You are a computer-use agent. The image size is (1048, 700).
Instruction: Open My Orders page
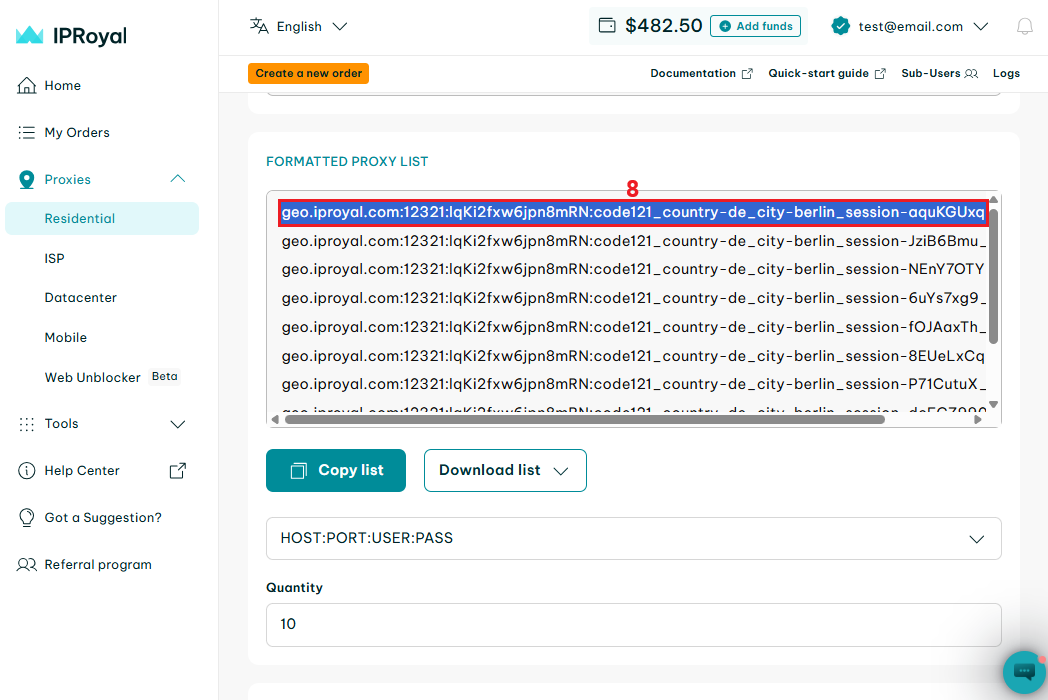(x=77, y=132)
